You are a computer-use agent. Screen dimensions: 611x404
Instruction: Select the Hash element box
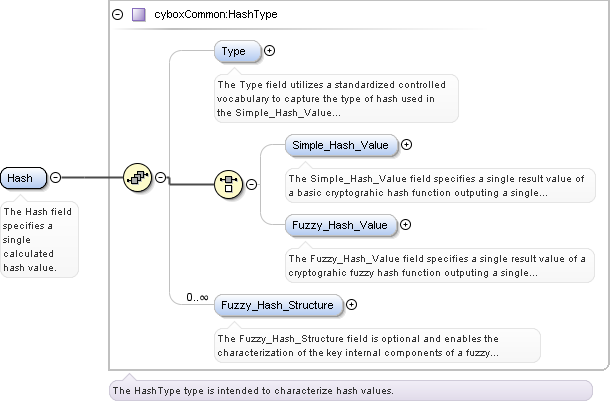(x=22, y=178)
